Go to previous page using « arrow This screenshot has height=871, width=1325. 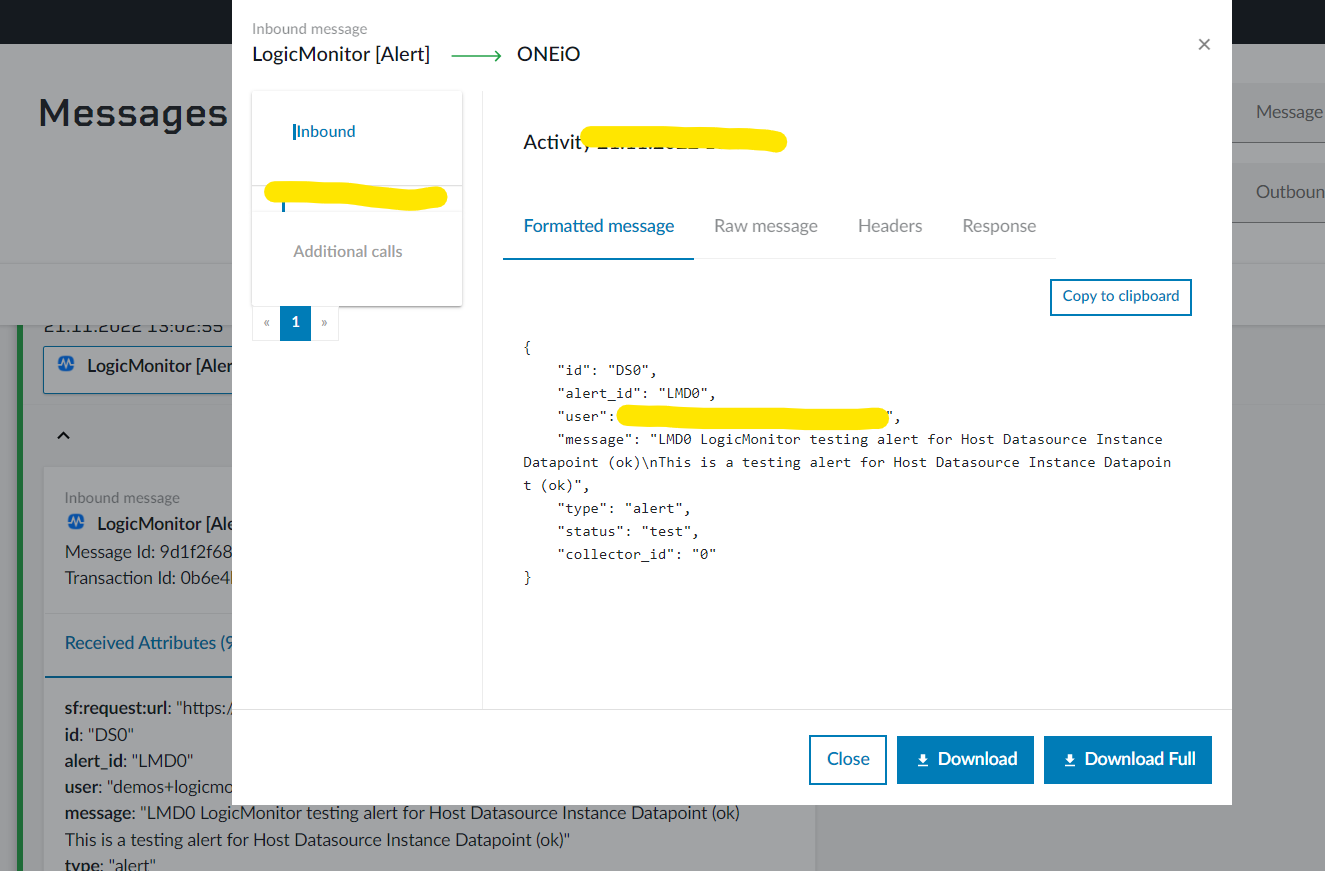(267, 323)
